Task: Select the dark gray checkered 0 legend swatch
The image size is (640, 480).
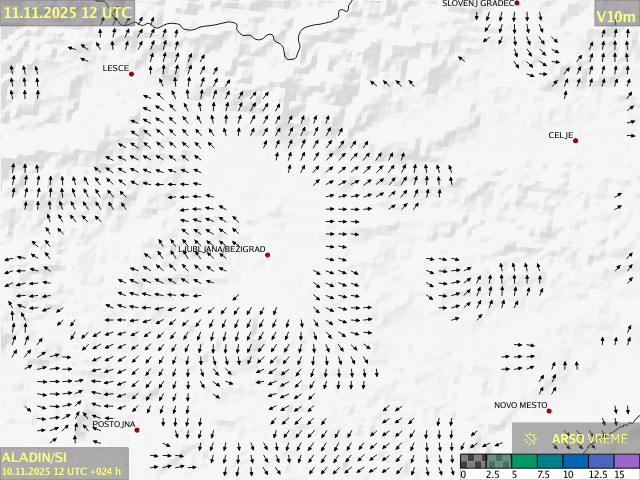Action: pyautogui.click(x=472, y=461)
